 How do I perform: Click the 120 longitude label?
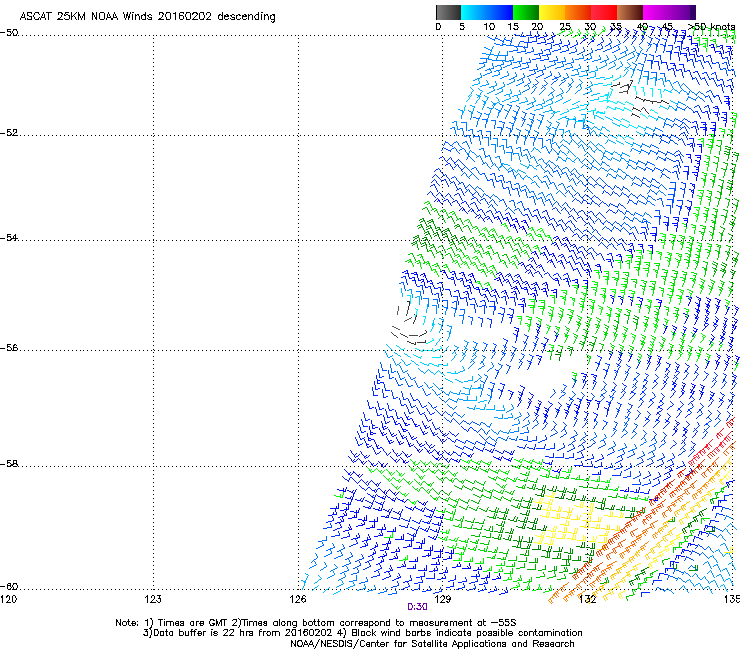8,599
